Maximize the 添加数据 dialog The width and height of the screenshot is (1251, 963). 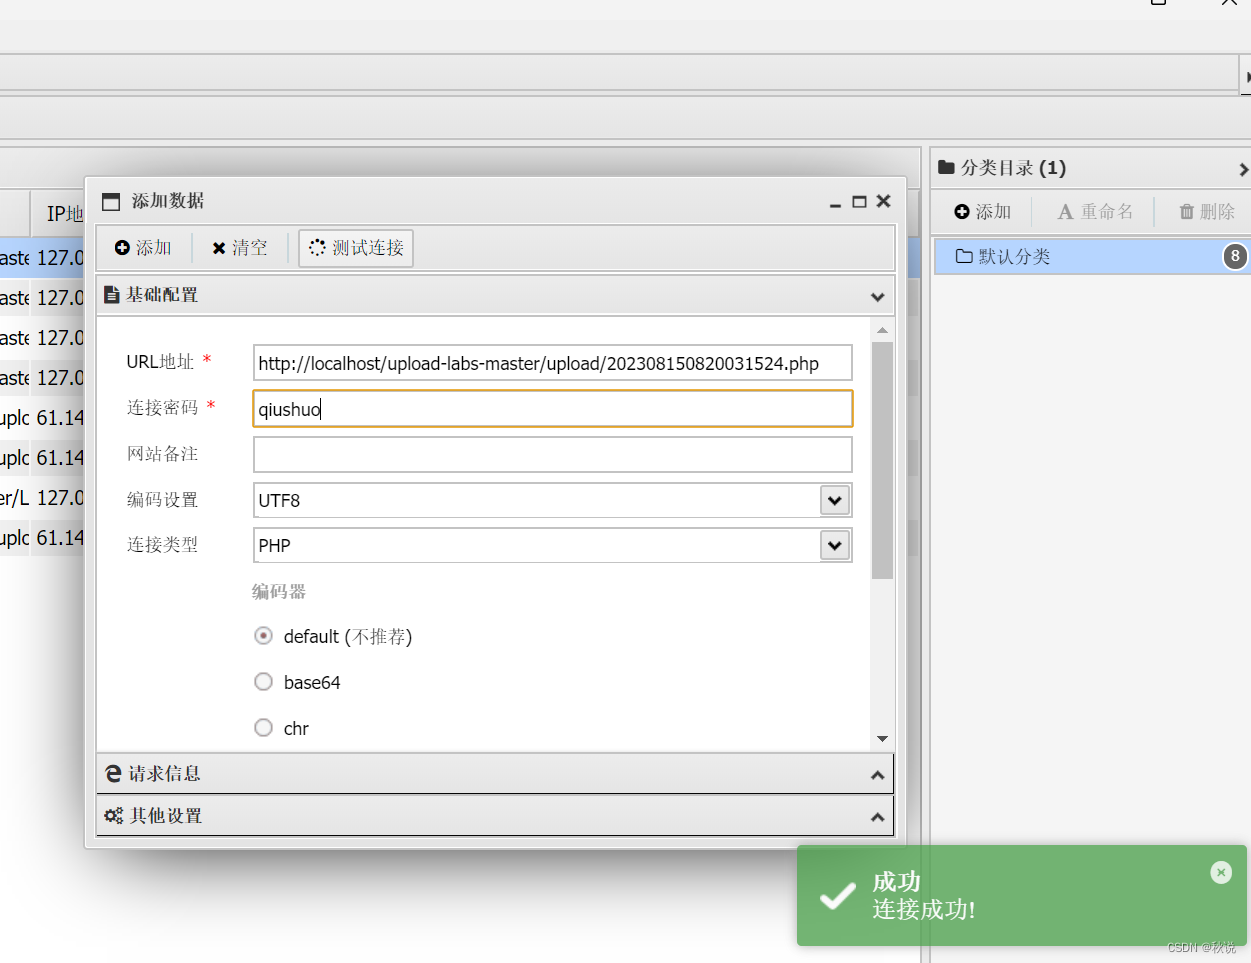(x=859, y=202)
